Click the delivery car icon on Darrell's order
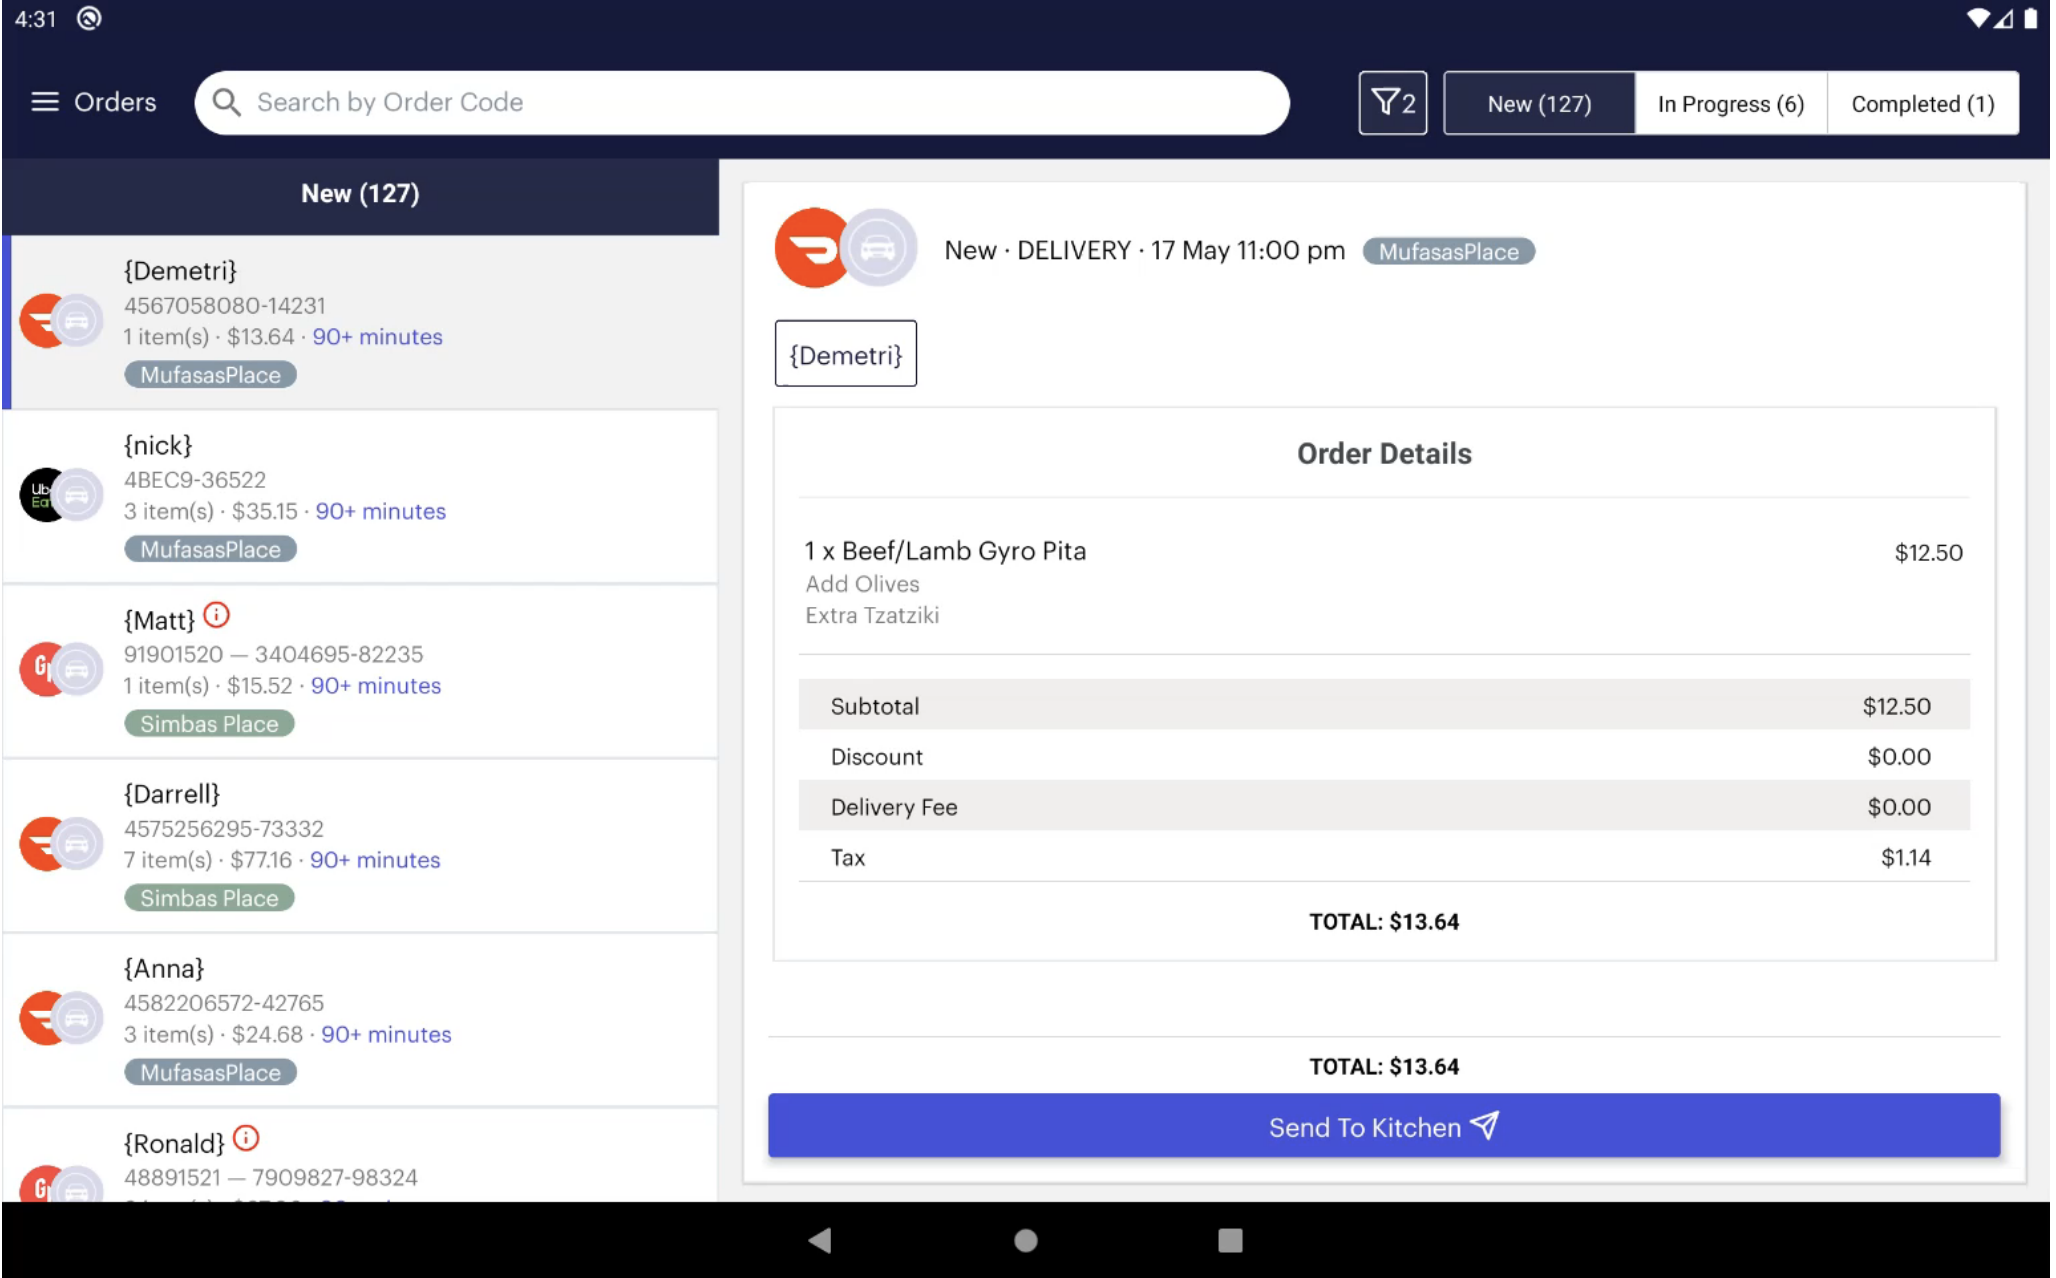Screen dimensions: 2056x1278 [x=78, y=843]
